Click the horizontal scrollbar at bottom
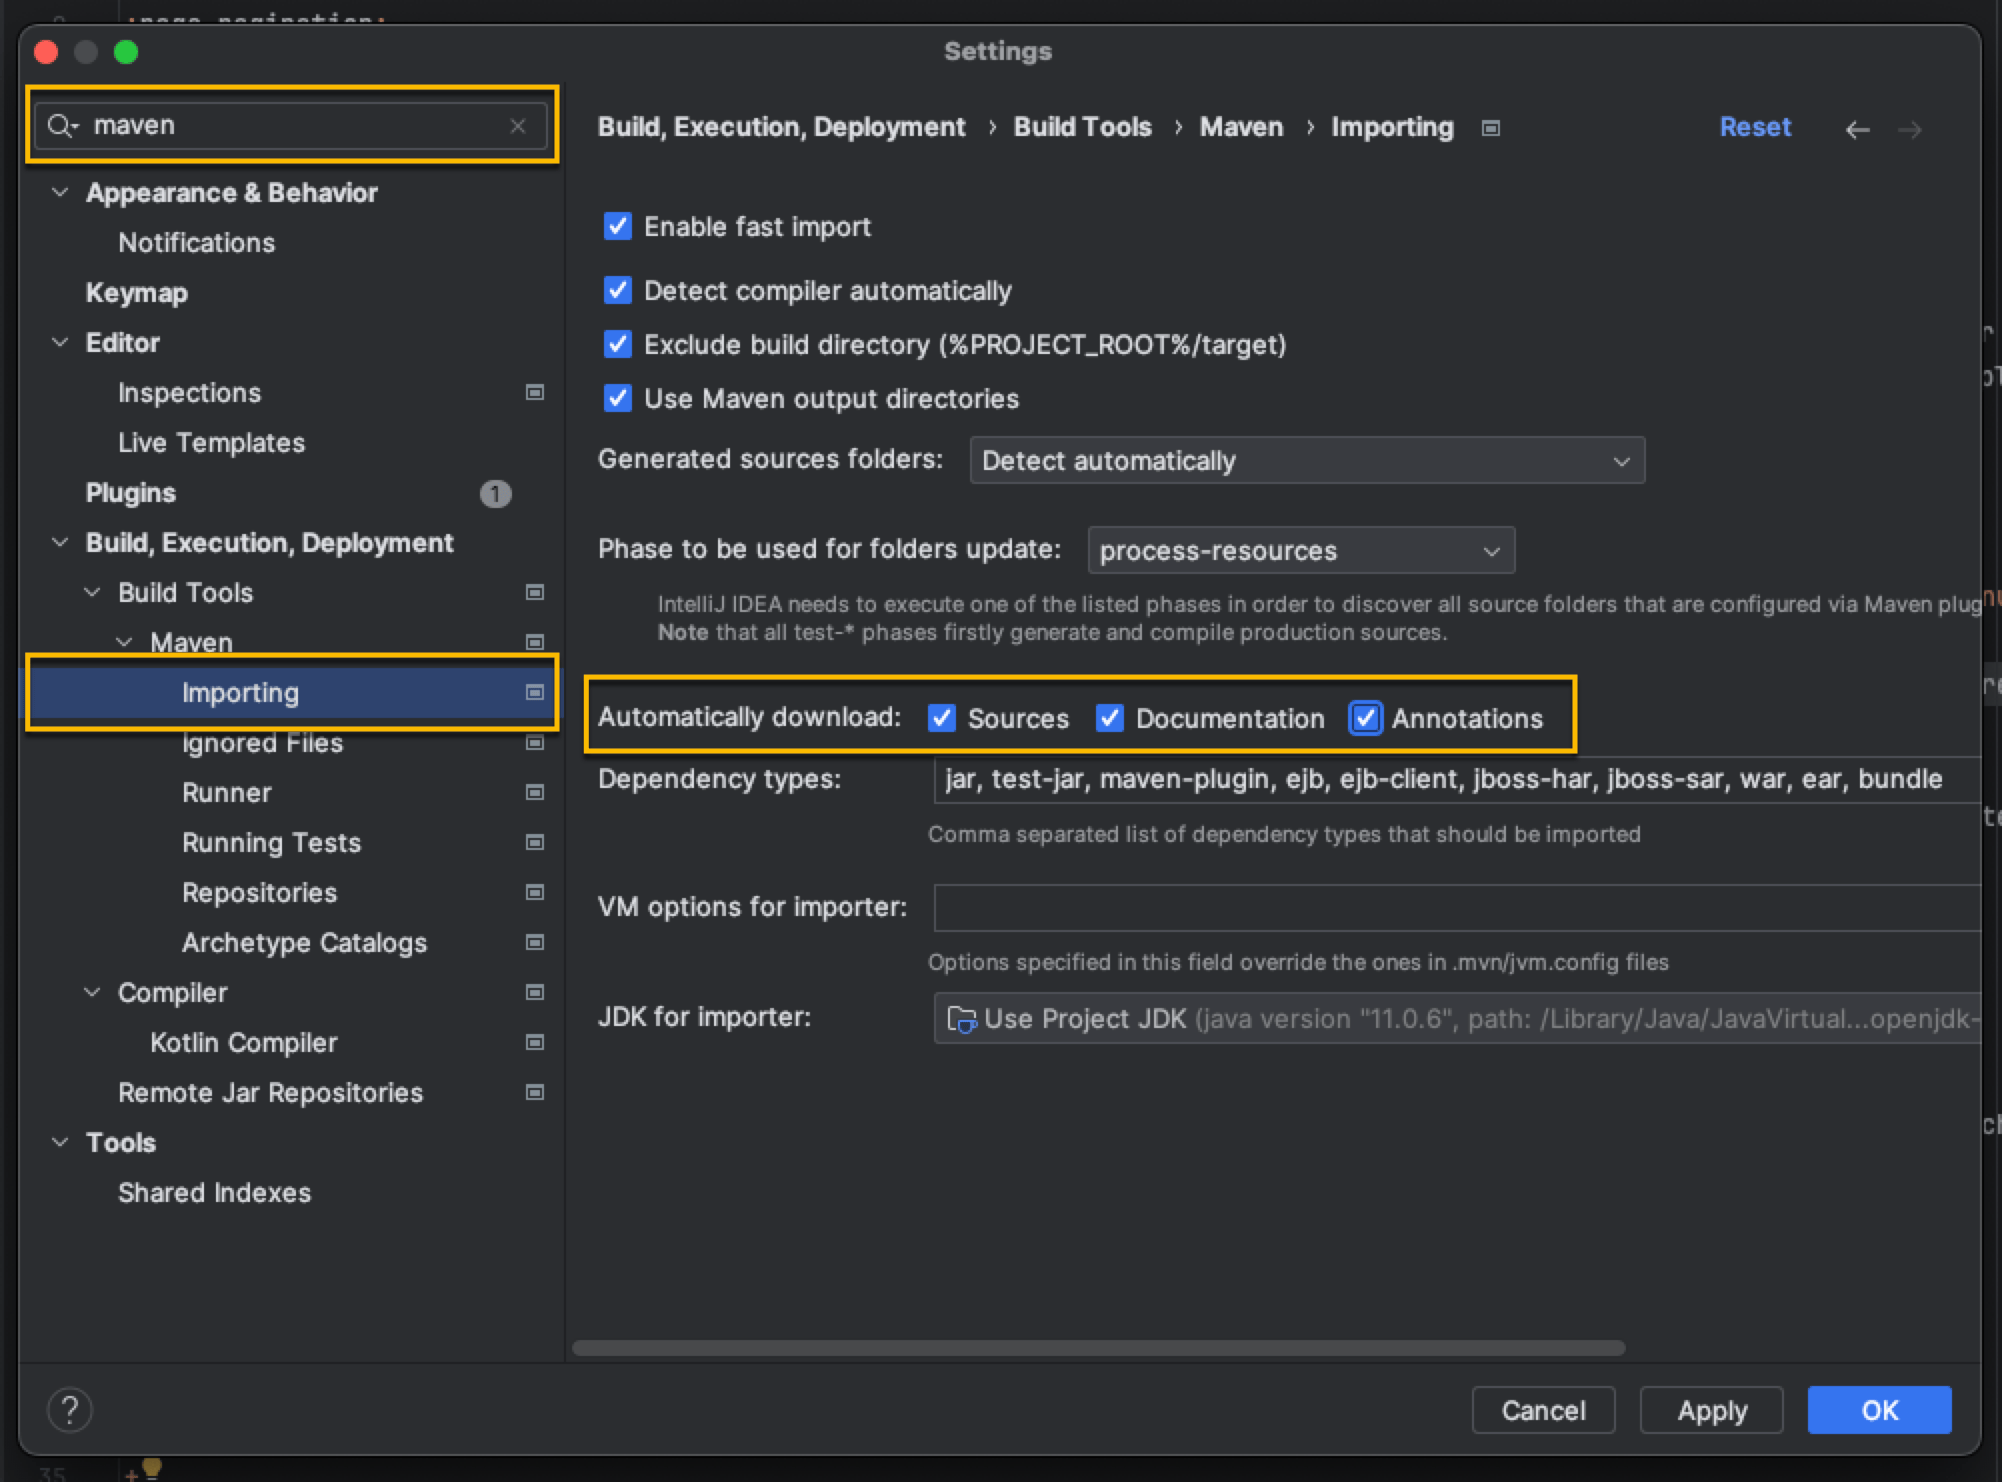The image size is (2002, 1482). point(1098,1348)
